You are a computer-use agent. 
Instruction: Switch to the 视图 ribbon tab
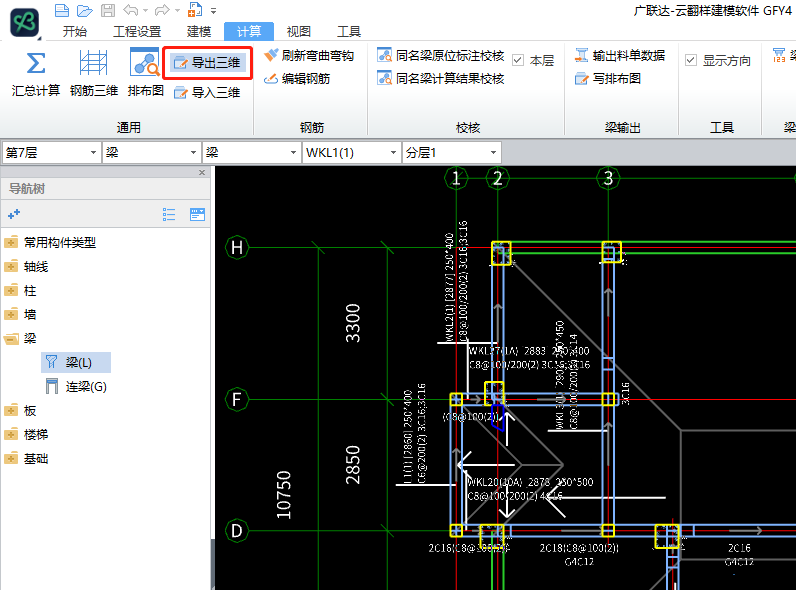[x=298, y=31]
